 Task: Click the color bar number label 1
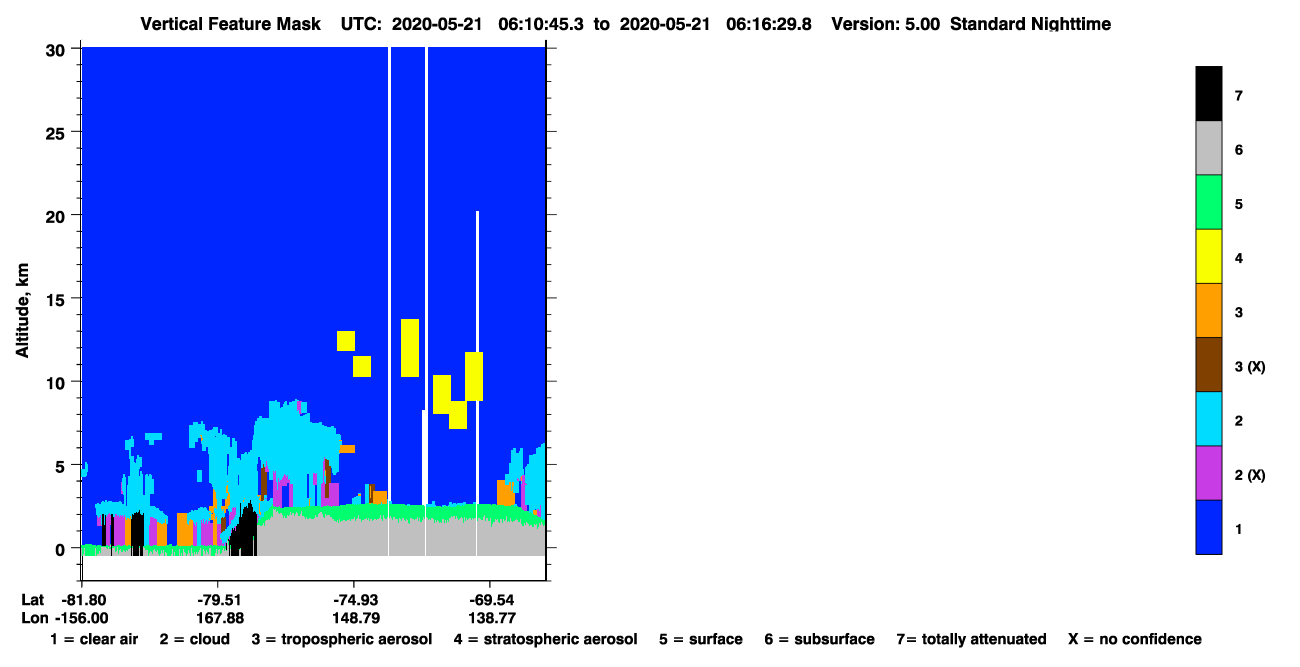pyautogui.click(x=1239, y=529)
